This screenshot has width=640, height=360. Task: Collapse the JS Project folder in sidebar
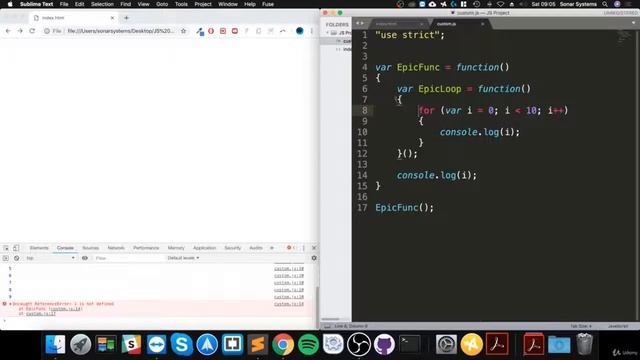coord(328,33)
